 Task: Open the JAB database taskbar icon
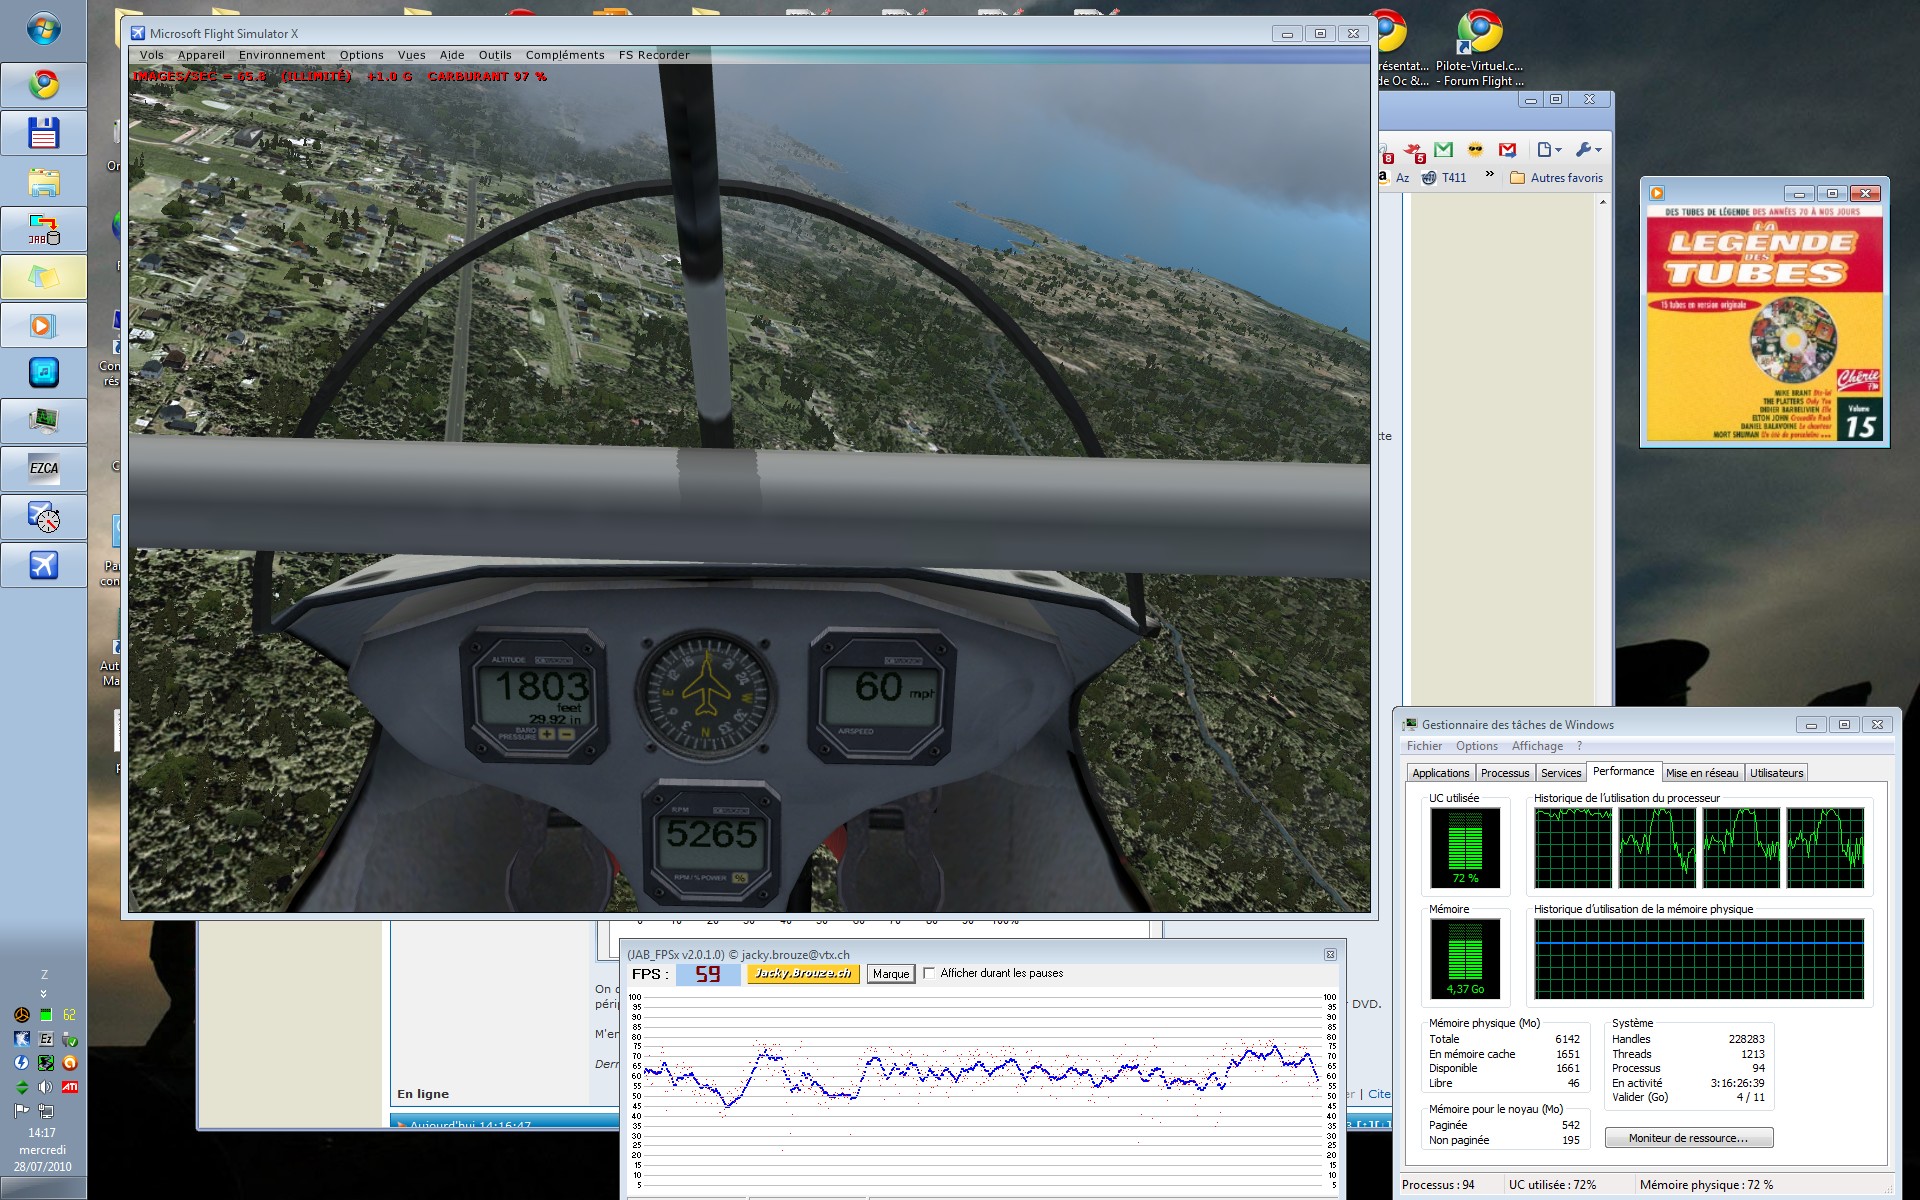pos(43,229)
